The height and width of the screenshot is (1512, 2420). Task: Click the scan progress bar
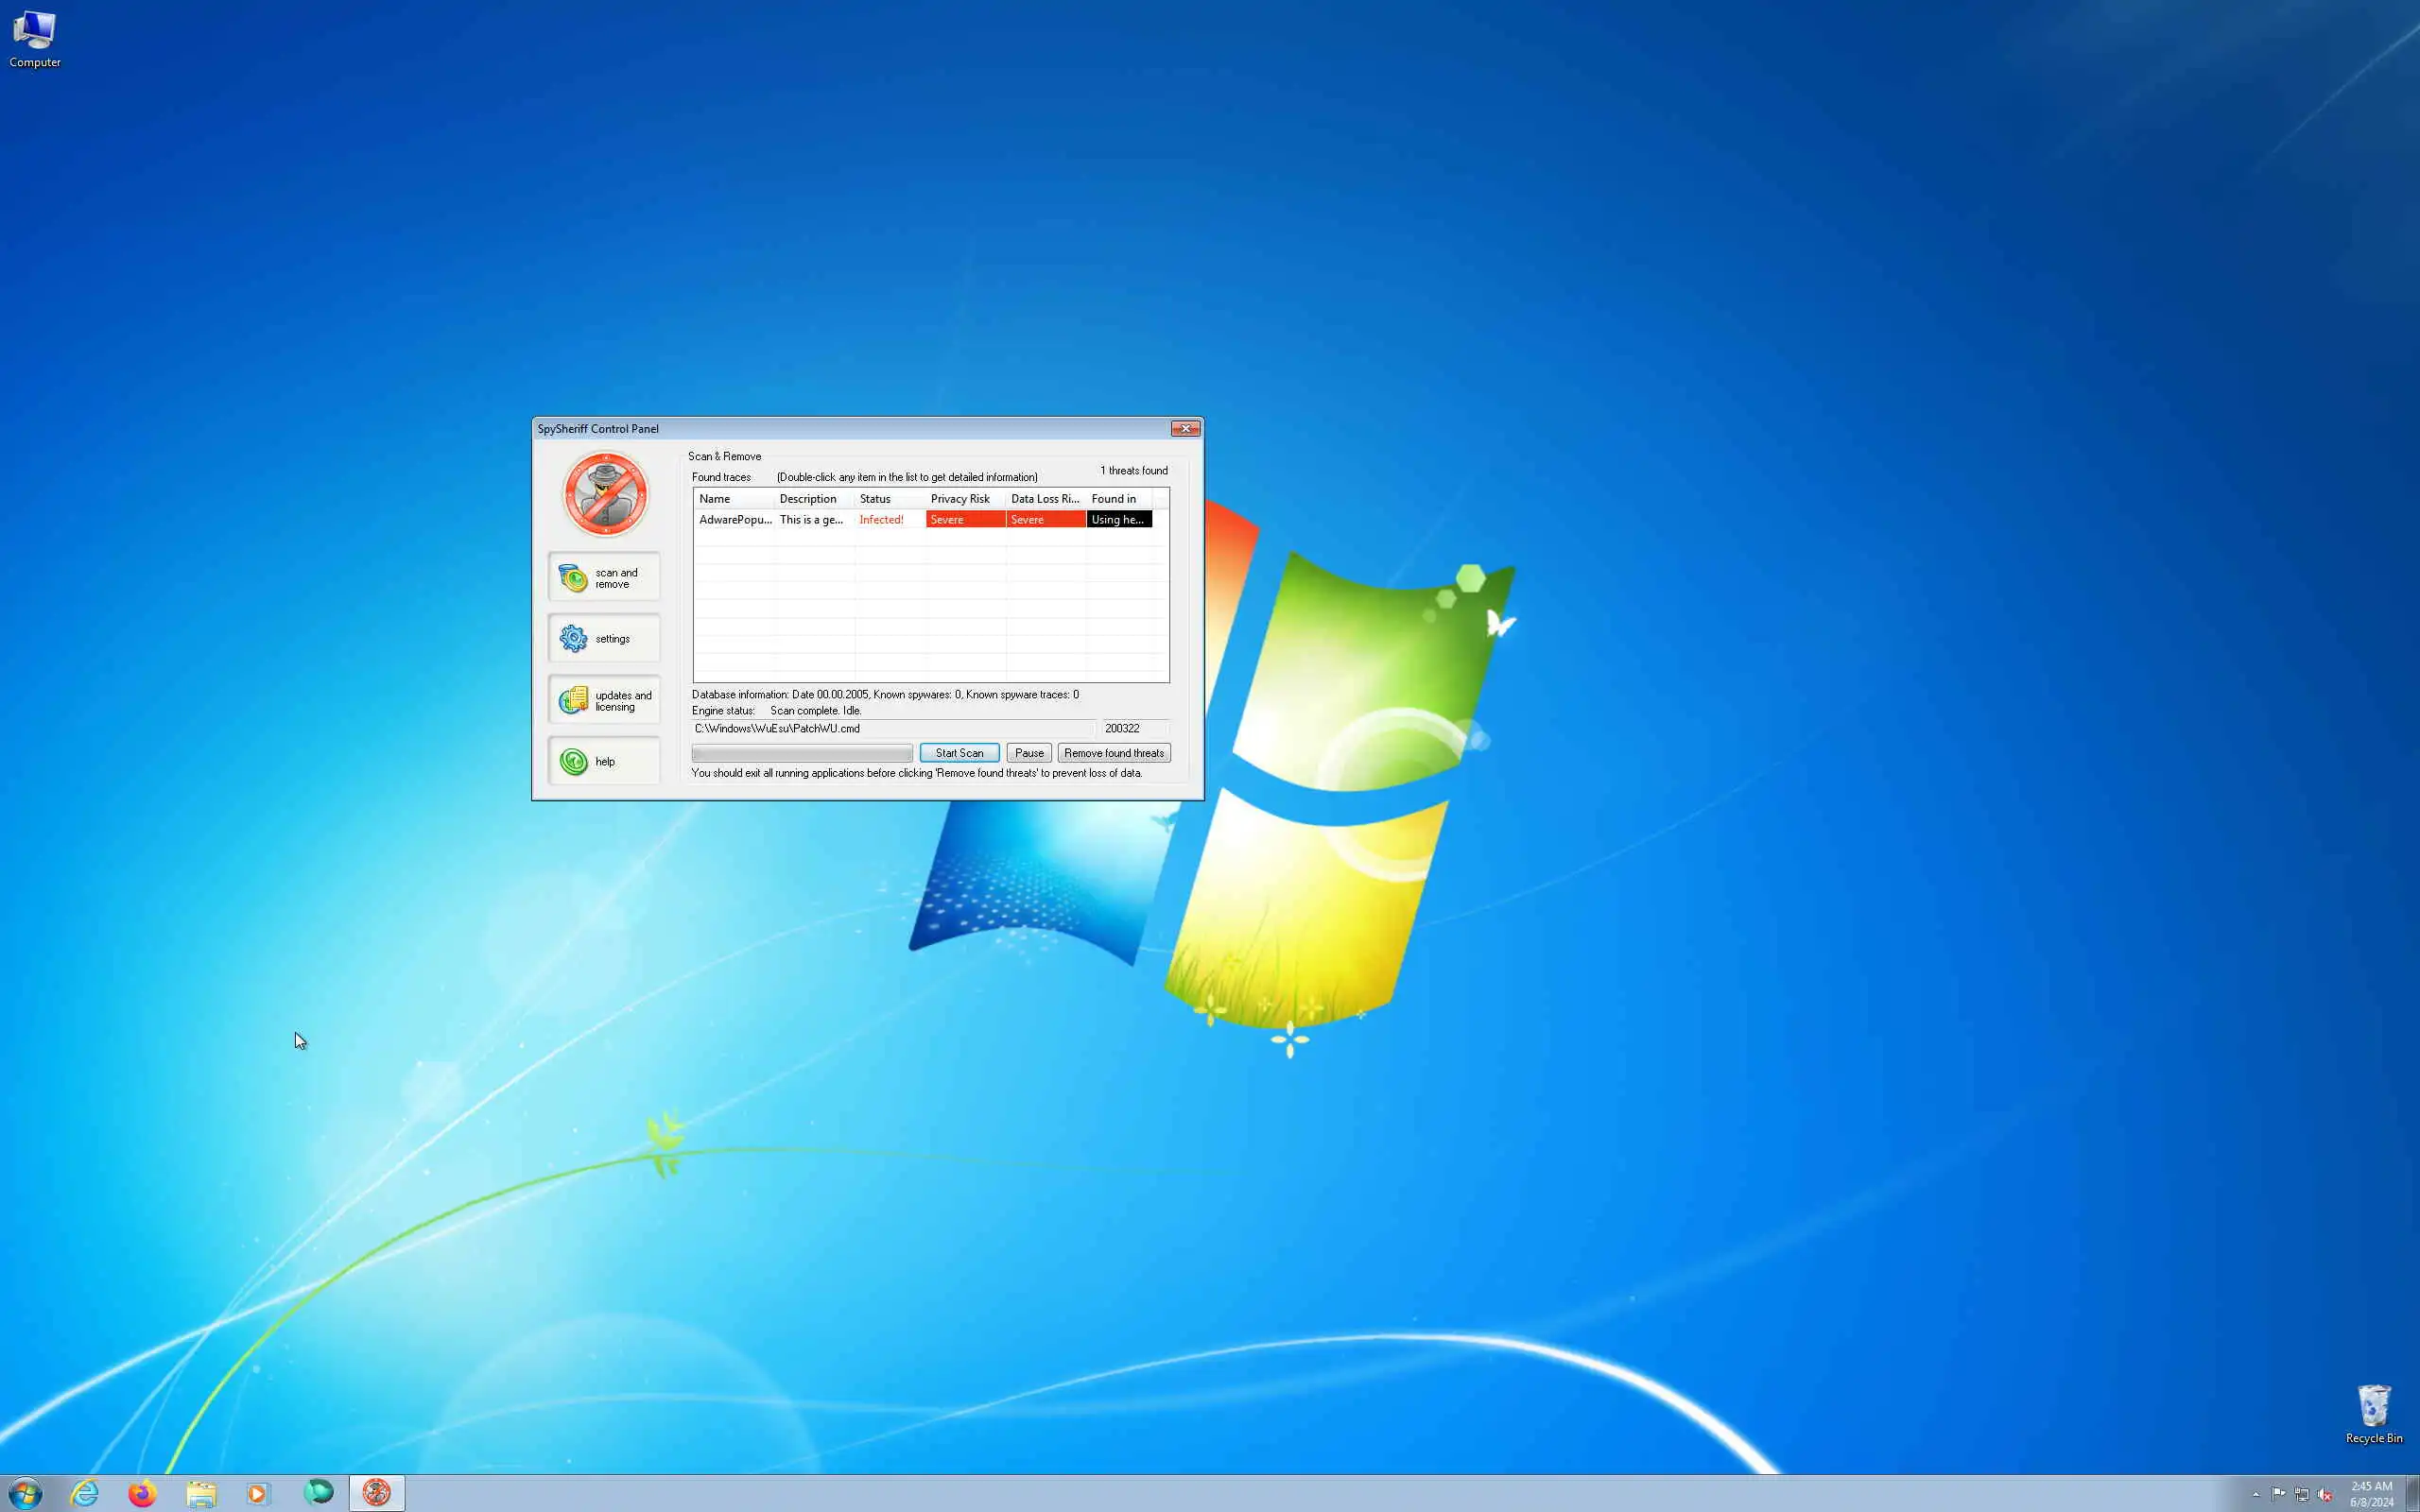[x=801, y=753]
